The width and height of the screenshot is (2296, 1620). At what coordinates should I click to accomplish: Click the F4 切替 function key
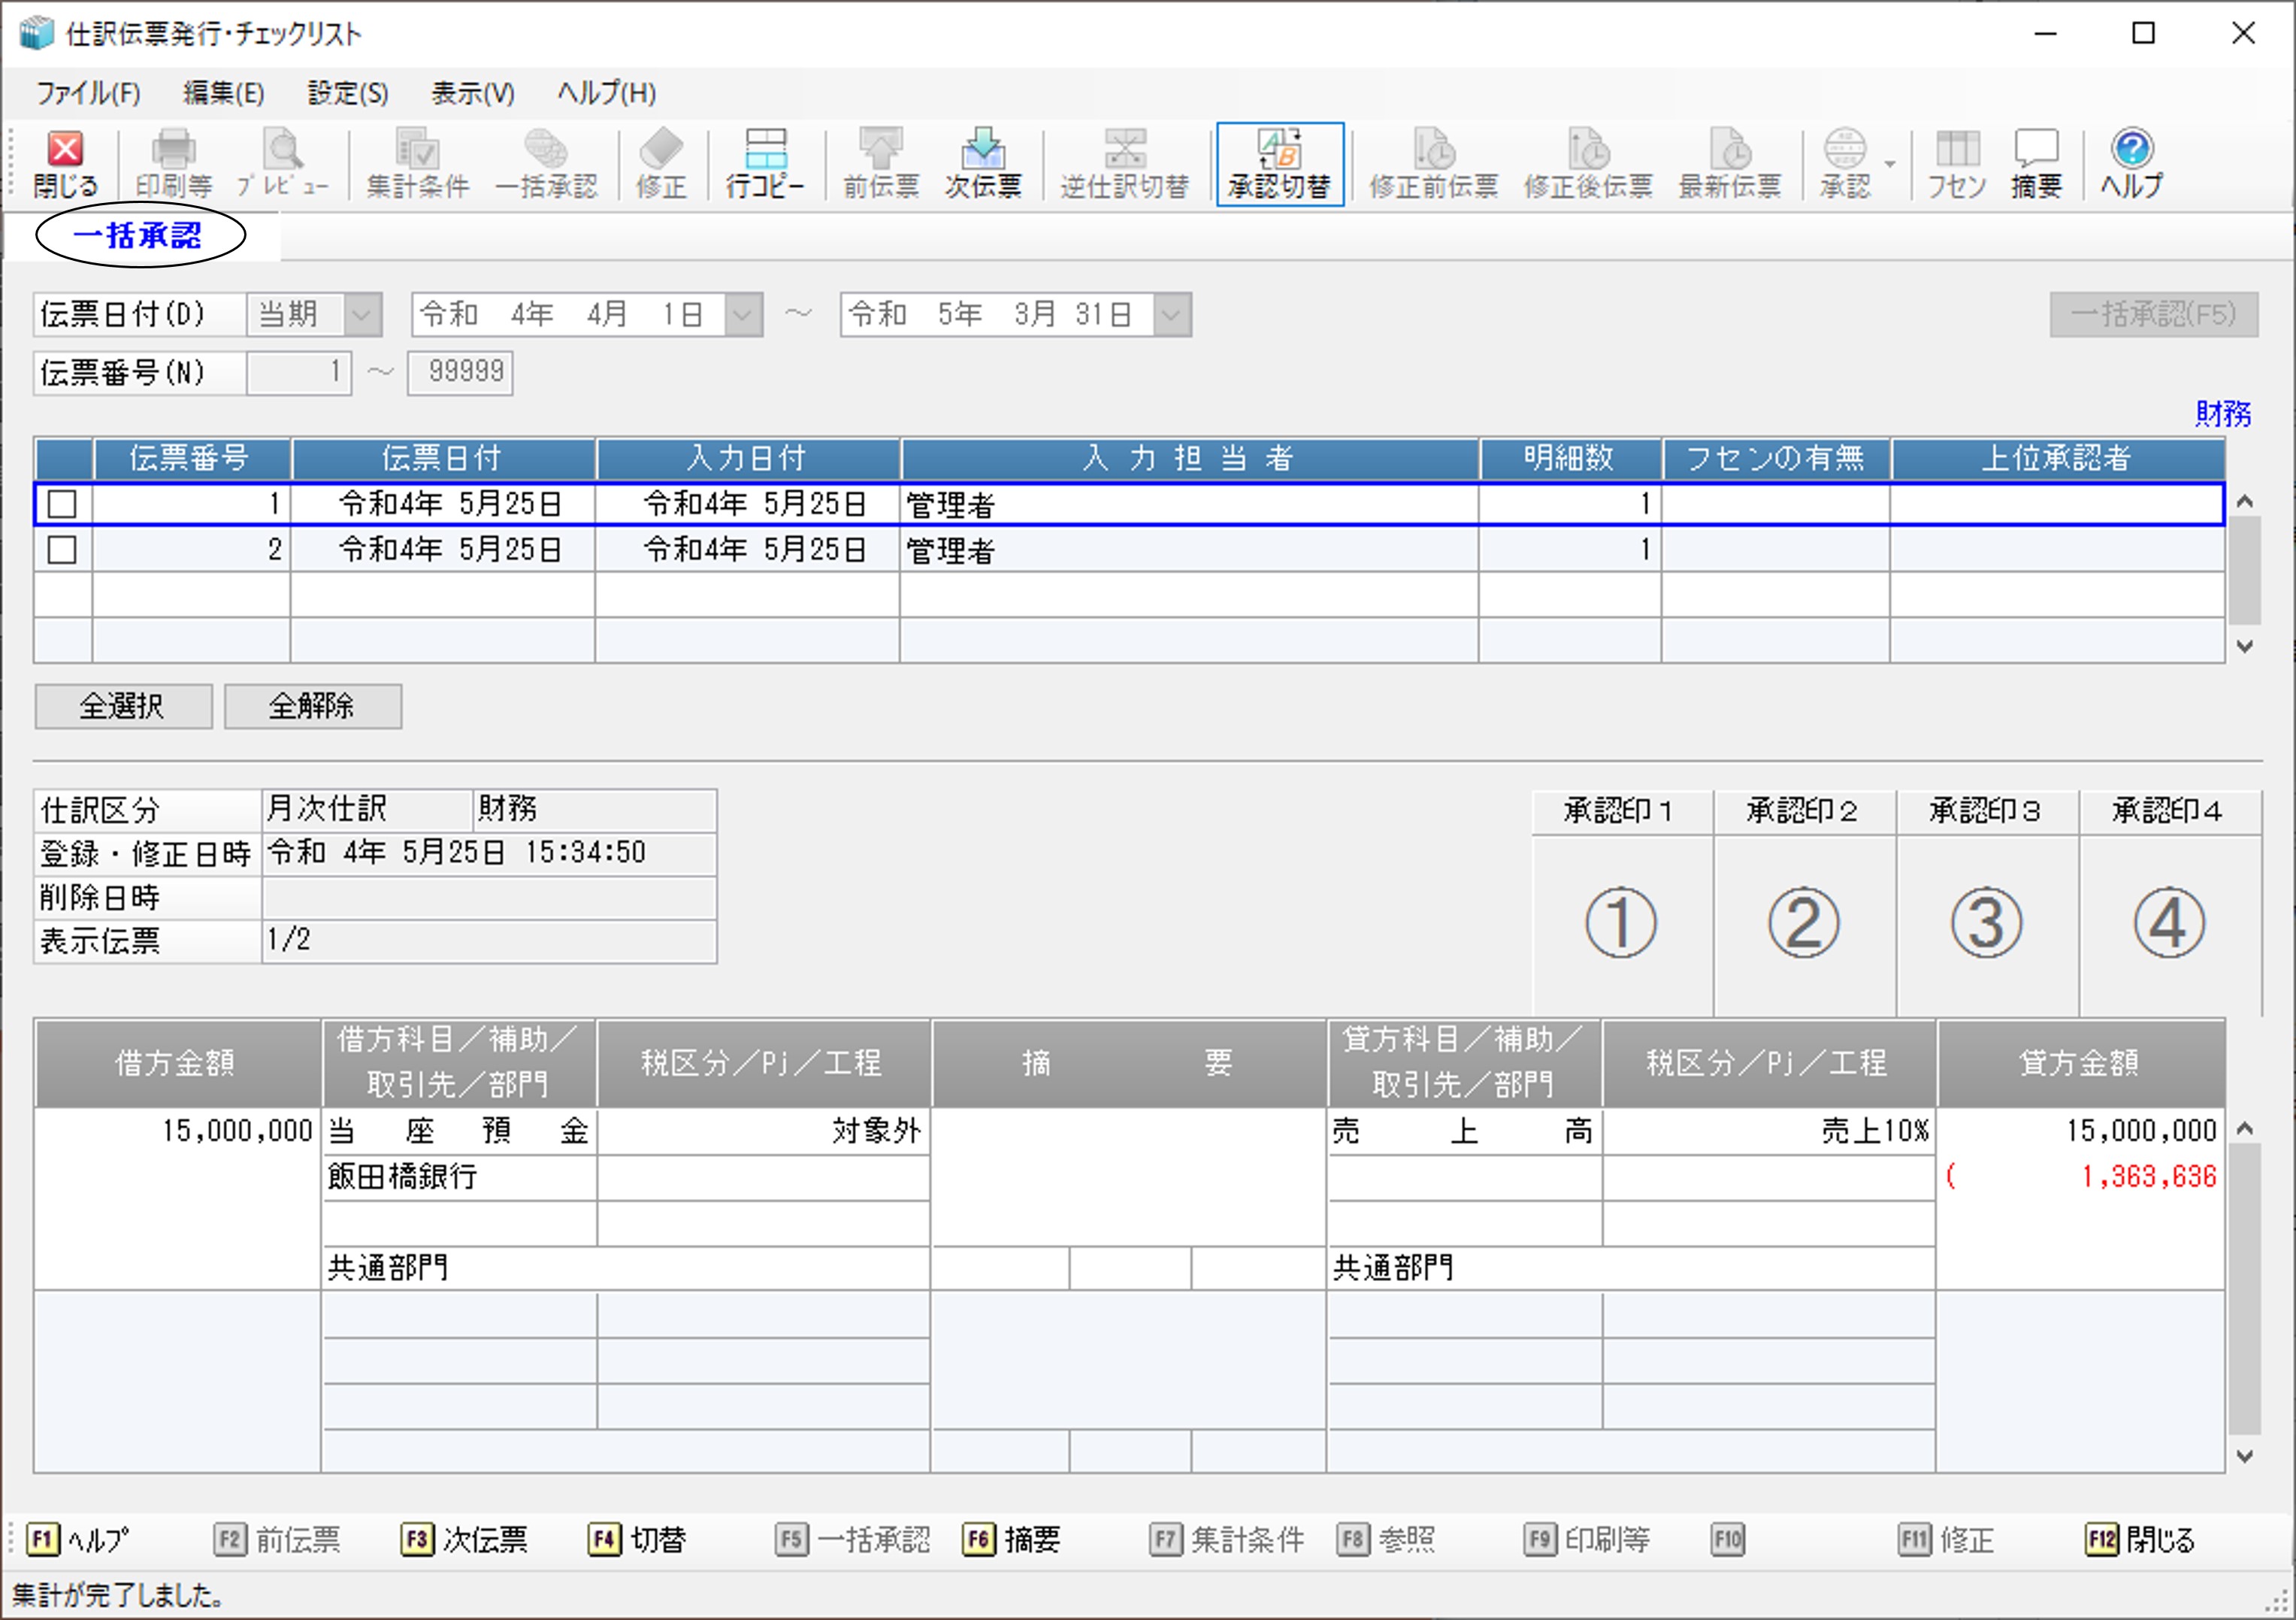[637, 1539]
